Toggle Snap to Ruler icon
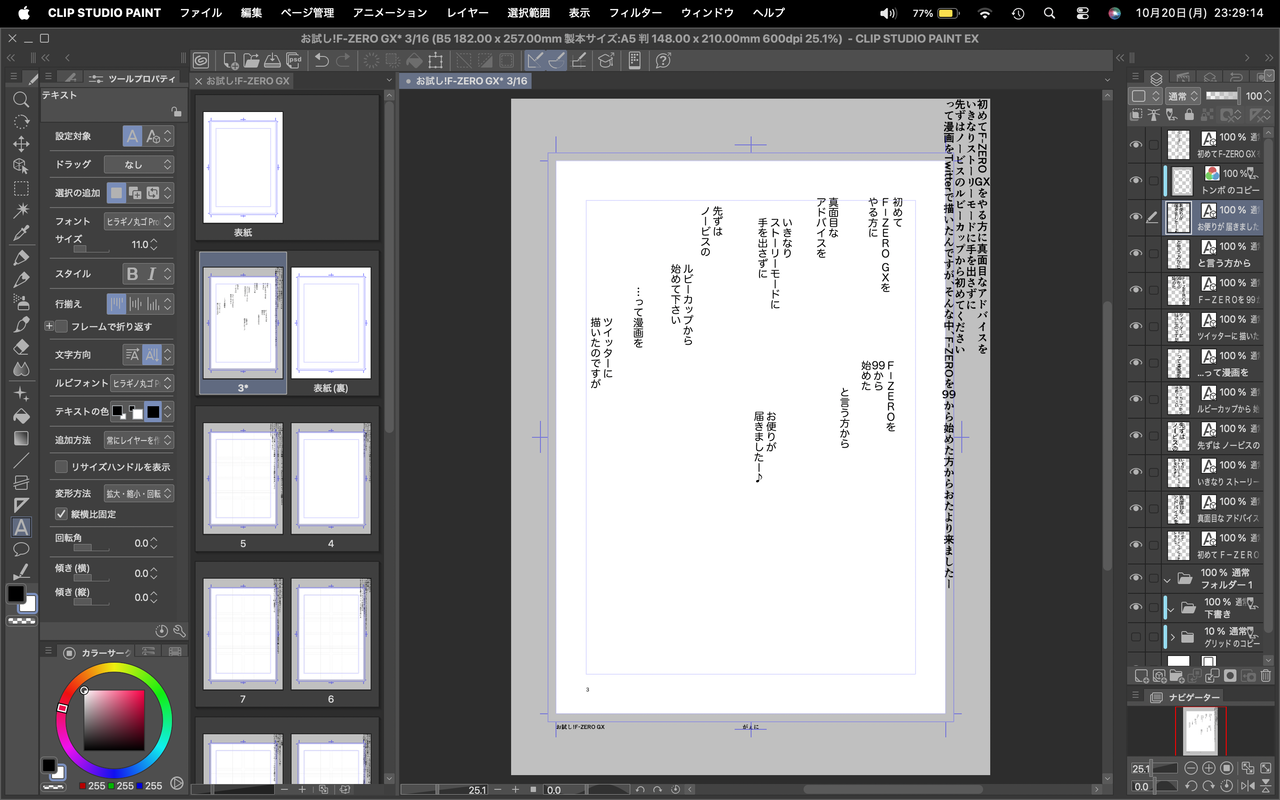 point(535,61)
